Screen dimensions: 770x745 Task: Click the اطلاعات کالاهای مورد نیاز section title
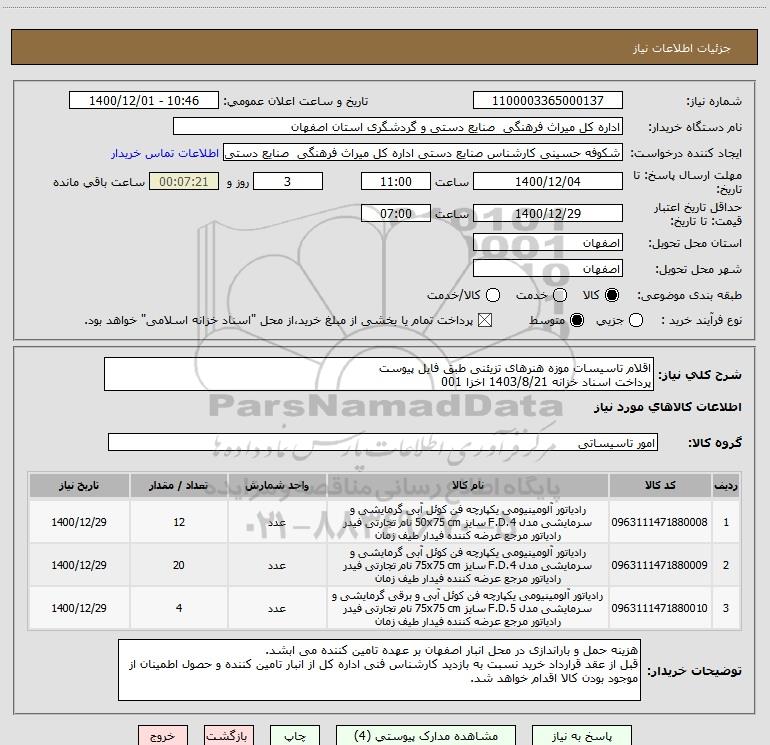668,407
